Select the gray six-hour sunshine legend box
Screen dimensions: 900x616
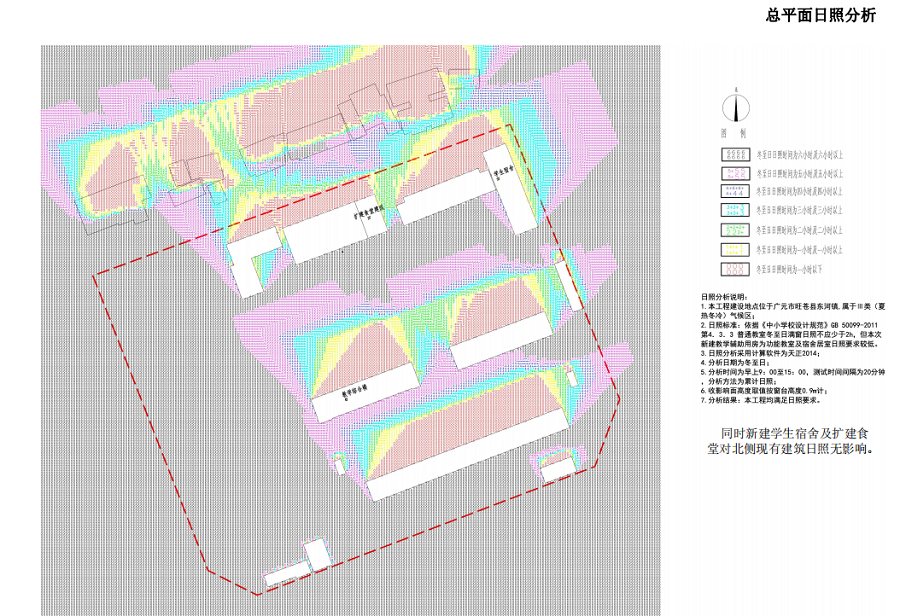pyautogui.click(x=735, y=155)
